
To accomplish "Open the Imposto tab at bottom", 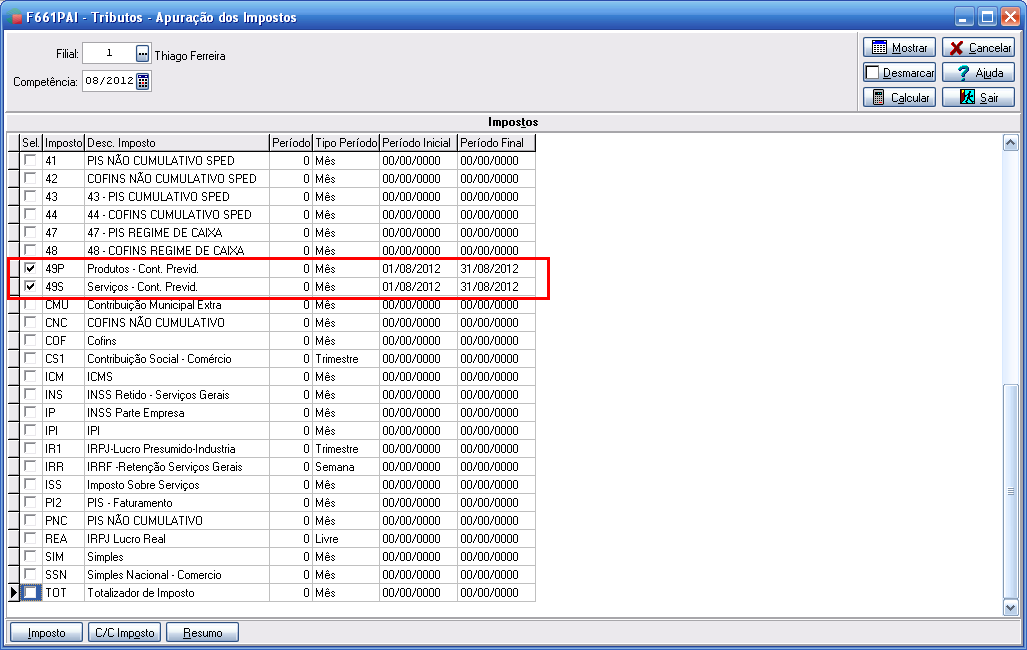I will pyautogui.click(x=47, y=633).
